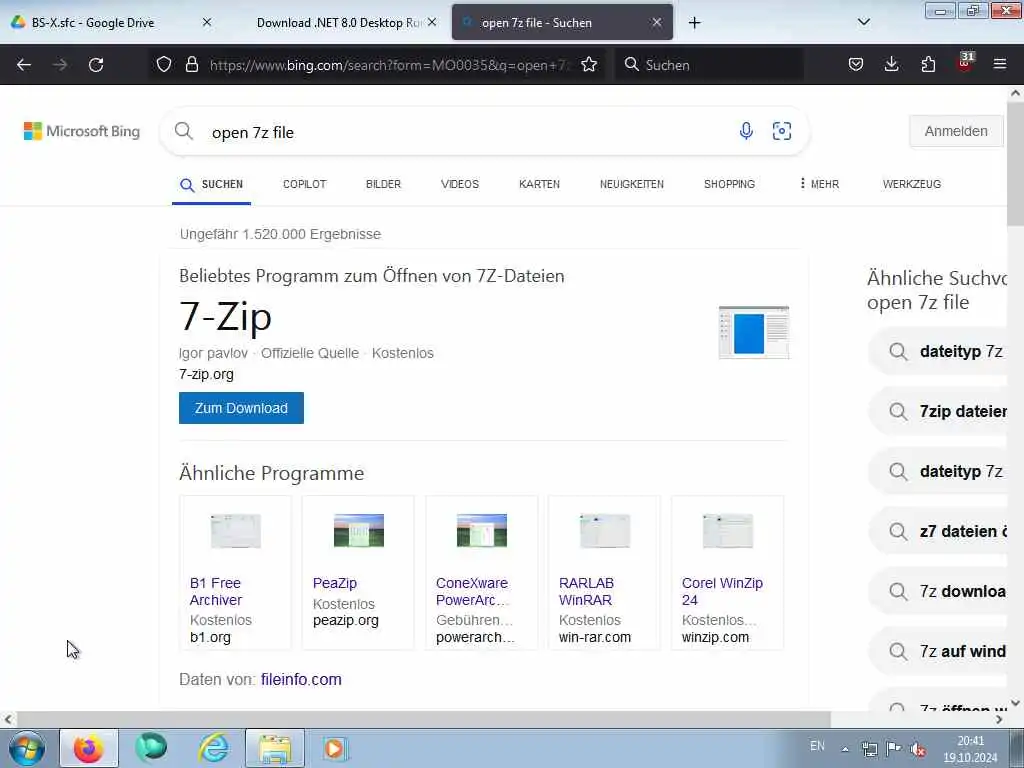Open the network tray icon
This screenshot has width=1024, height=768.
coord(869,749)
